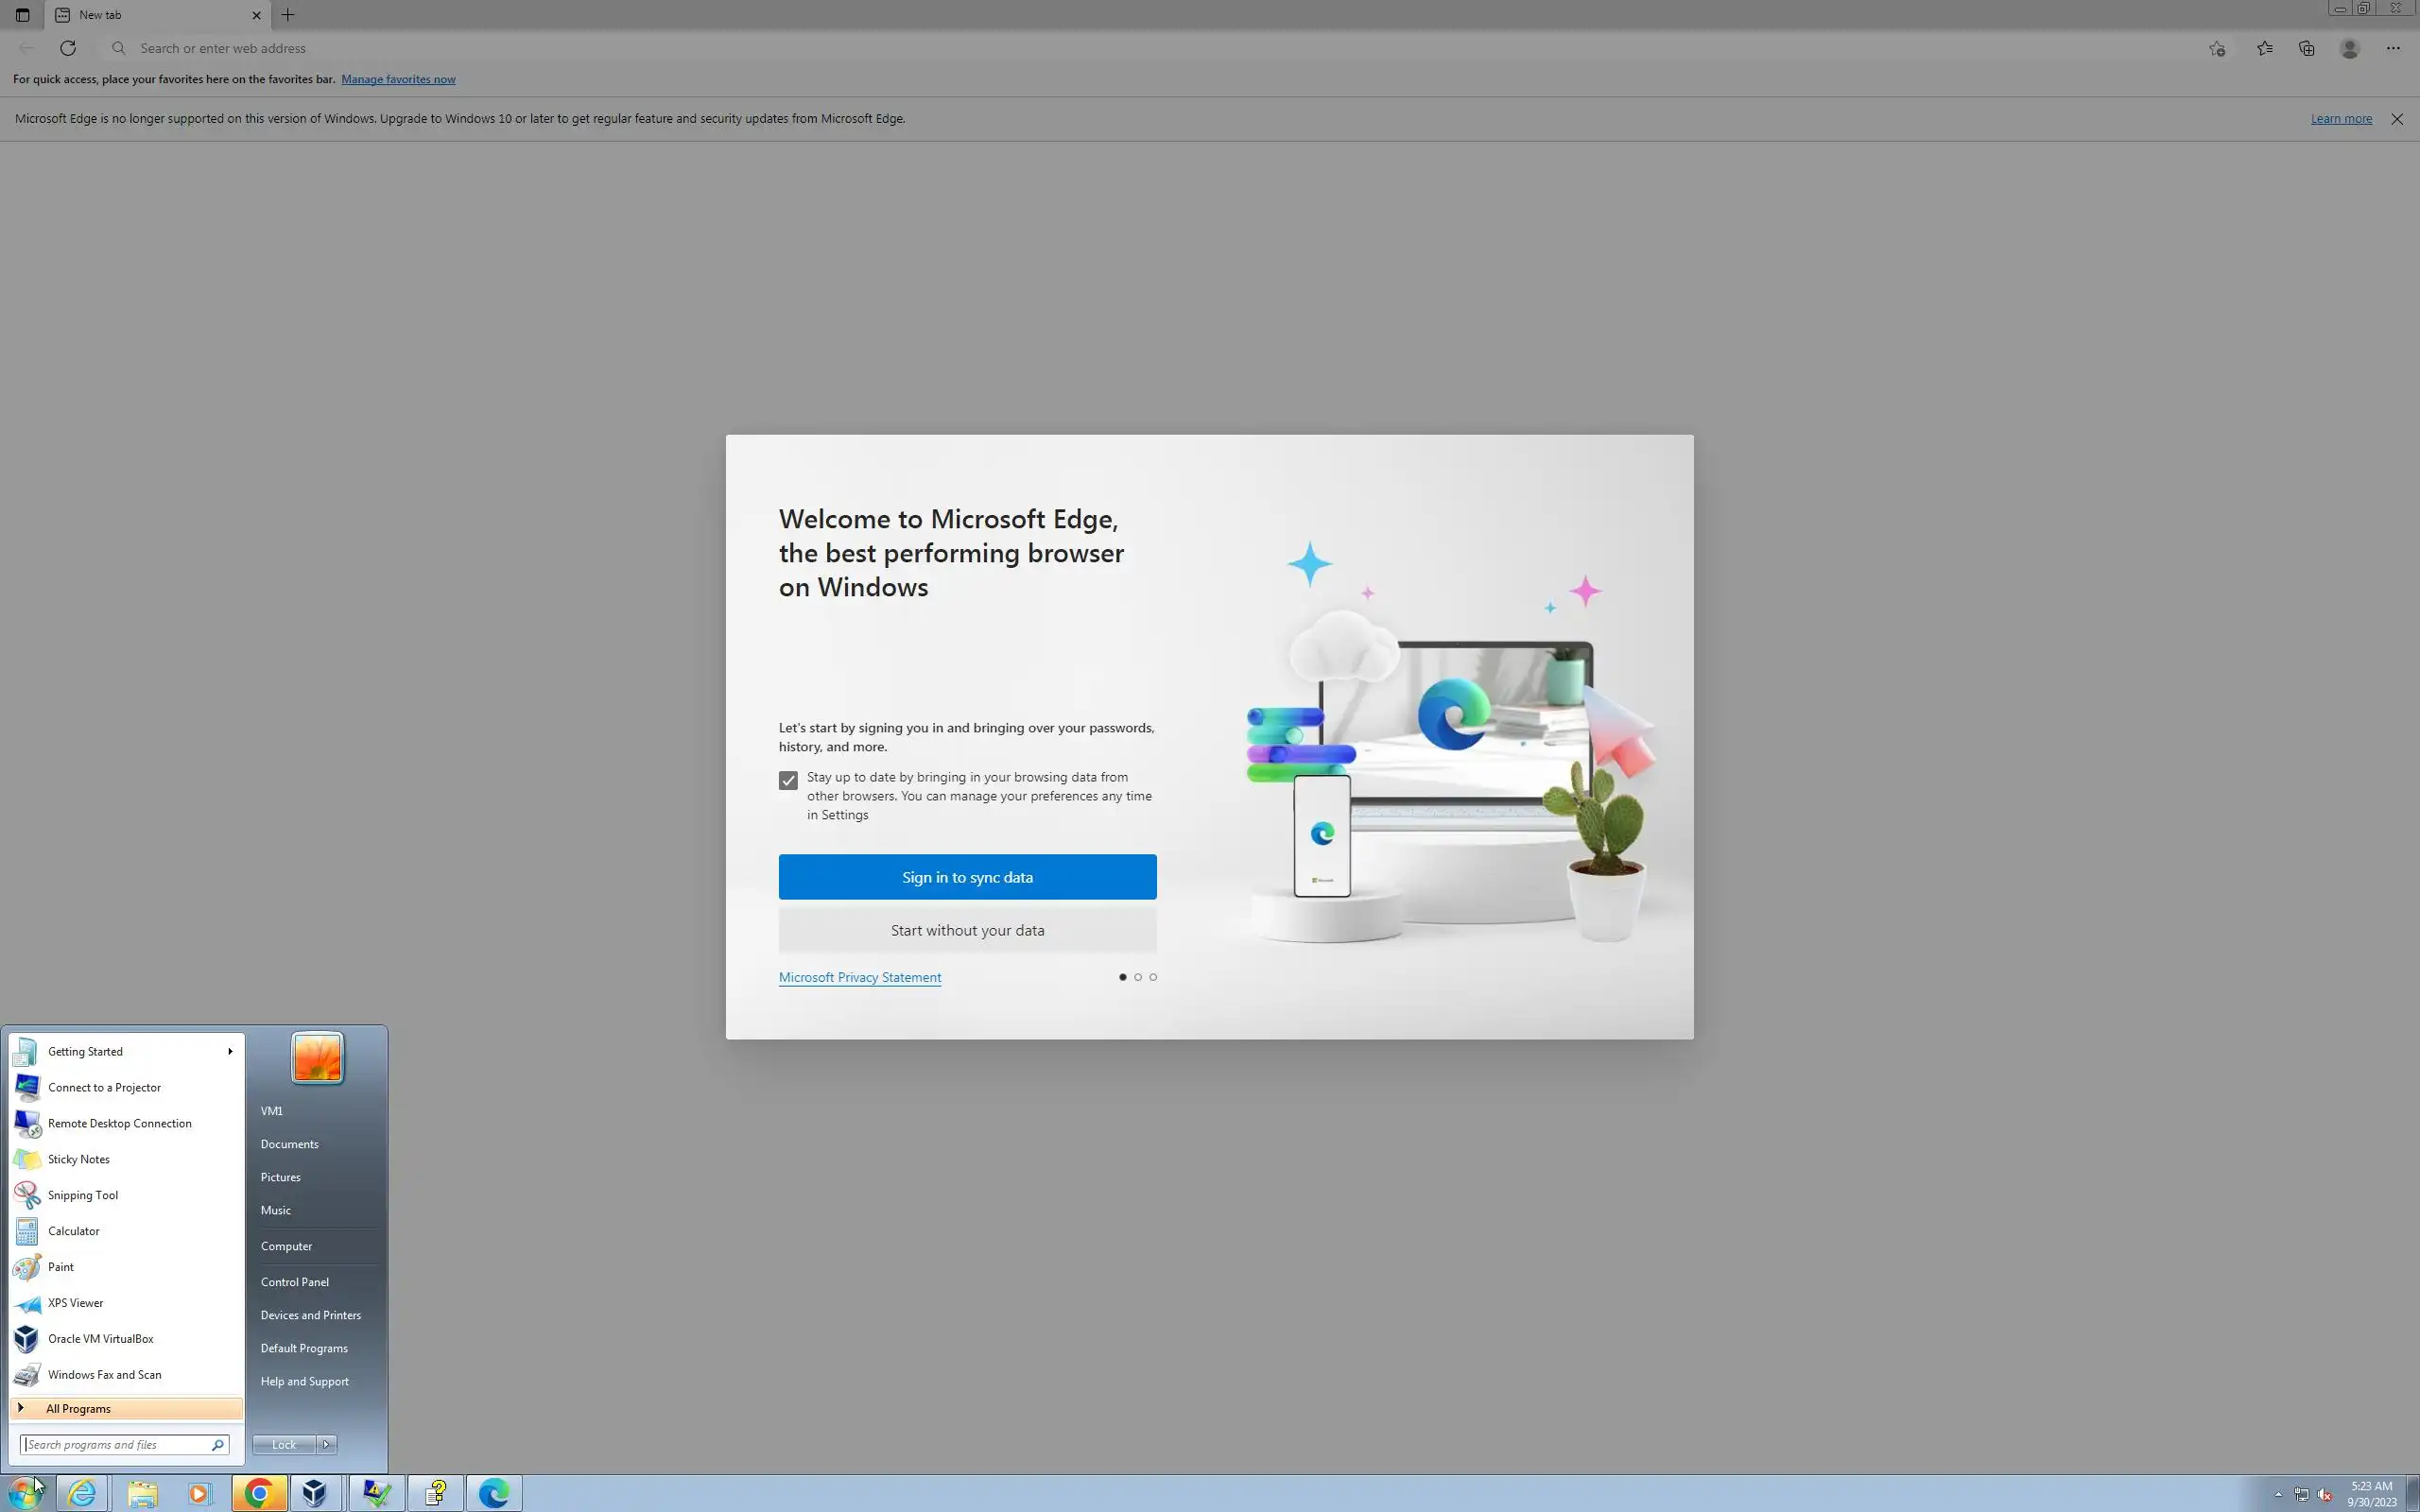Open the Favorites star icon
2420x1512 pixels.
point(2264,48)
